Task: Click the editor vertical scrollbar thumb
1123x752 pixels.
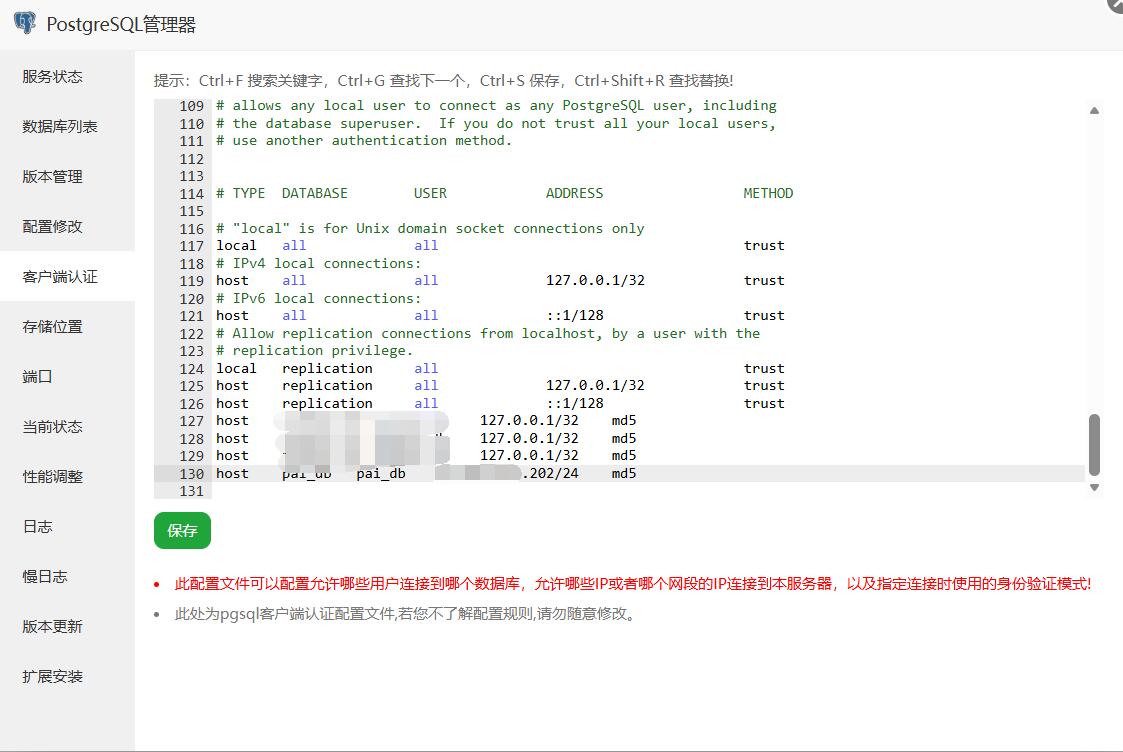Action: tap(1094, 444)
